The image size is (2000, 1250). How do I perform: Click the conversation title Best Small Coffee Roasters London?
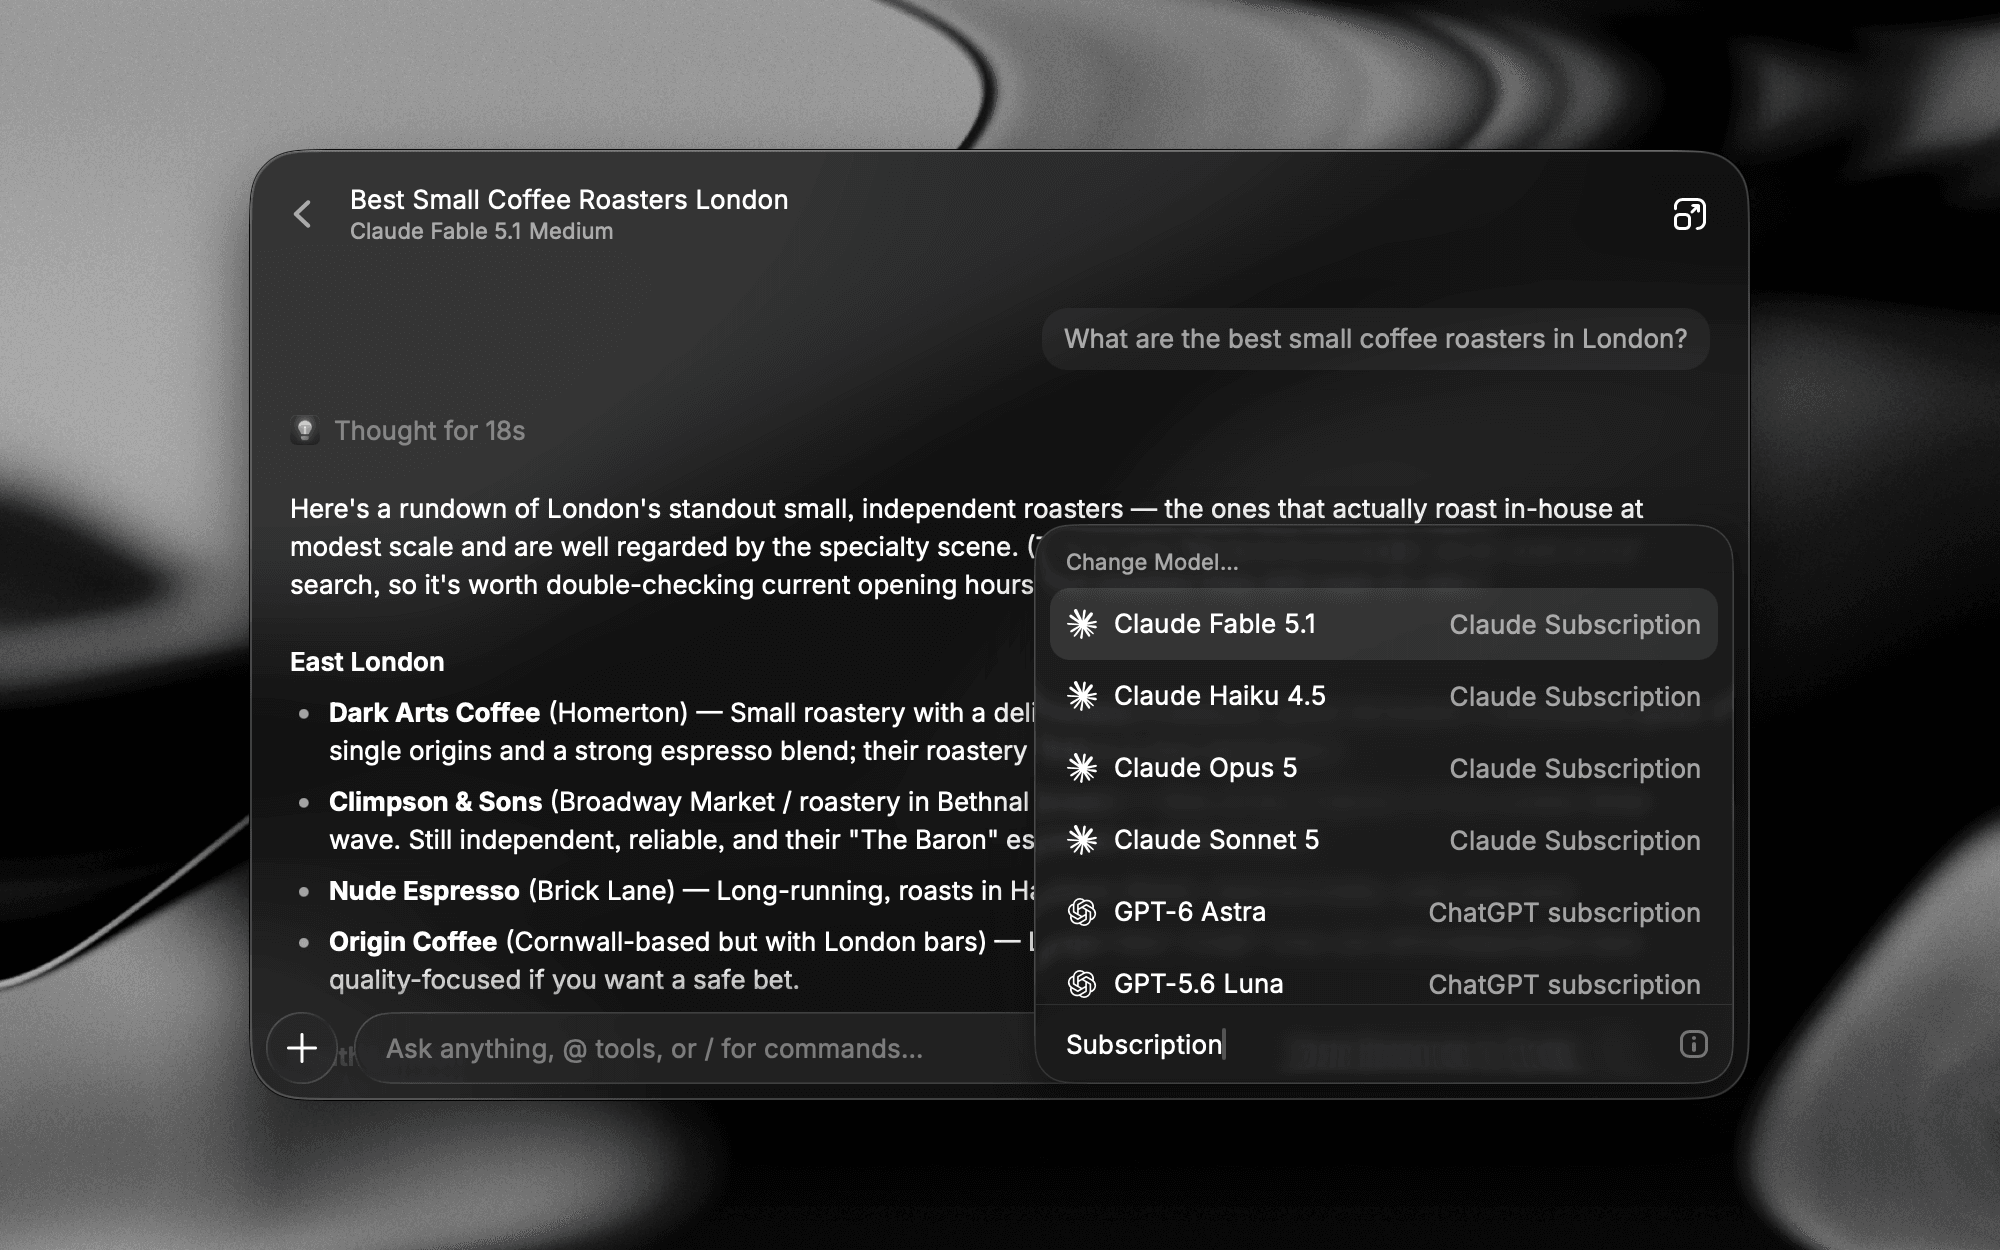pyautogui.click(x=569, y=199)
